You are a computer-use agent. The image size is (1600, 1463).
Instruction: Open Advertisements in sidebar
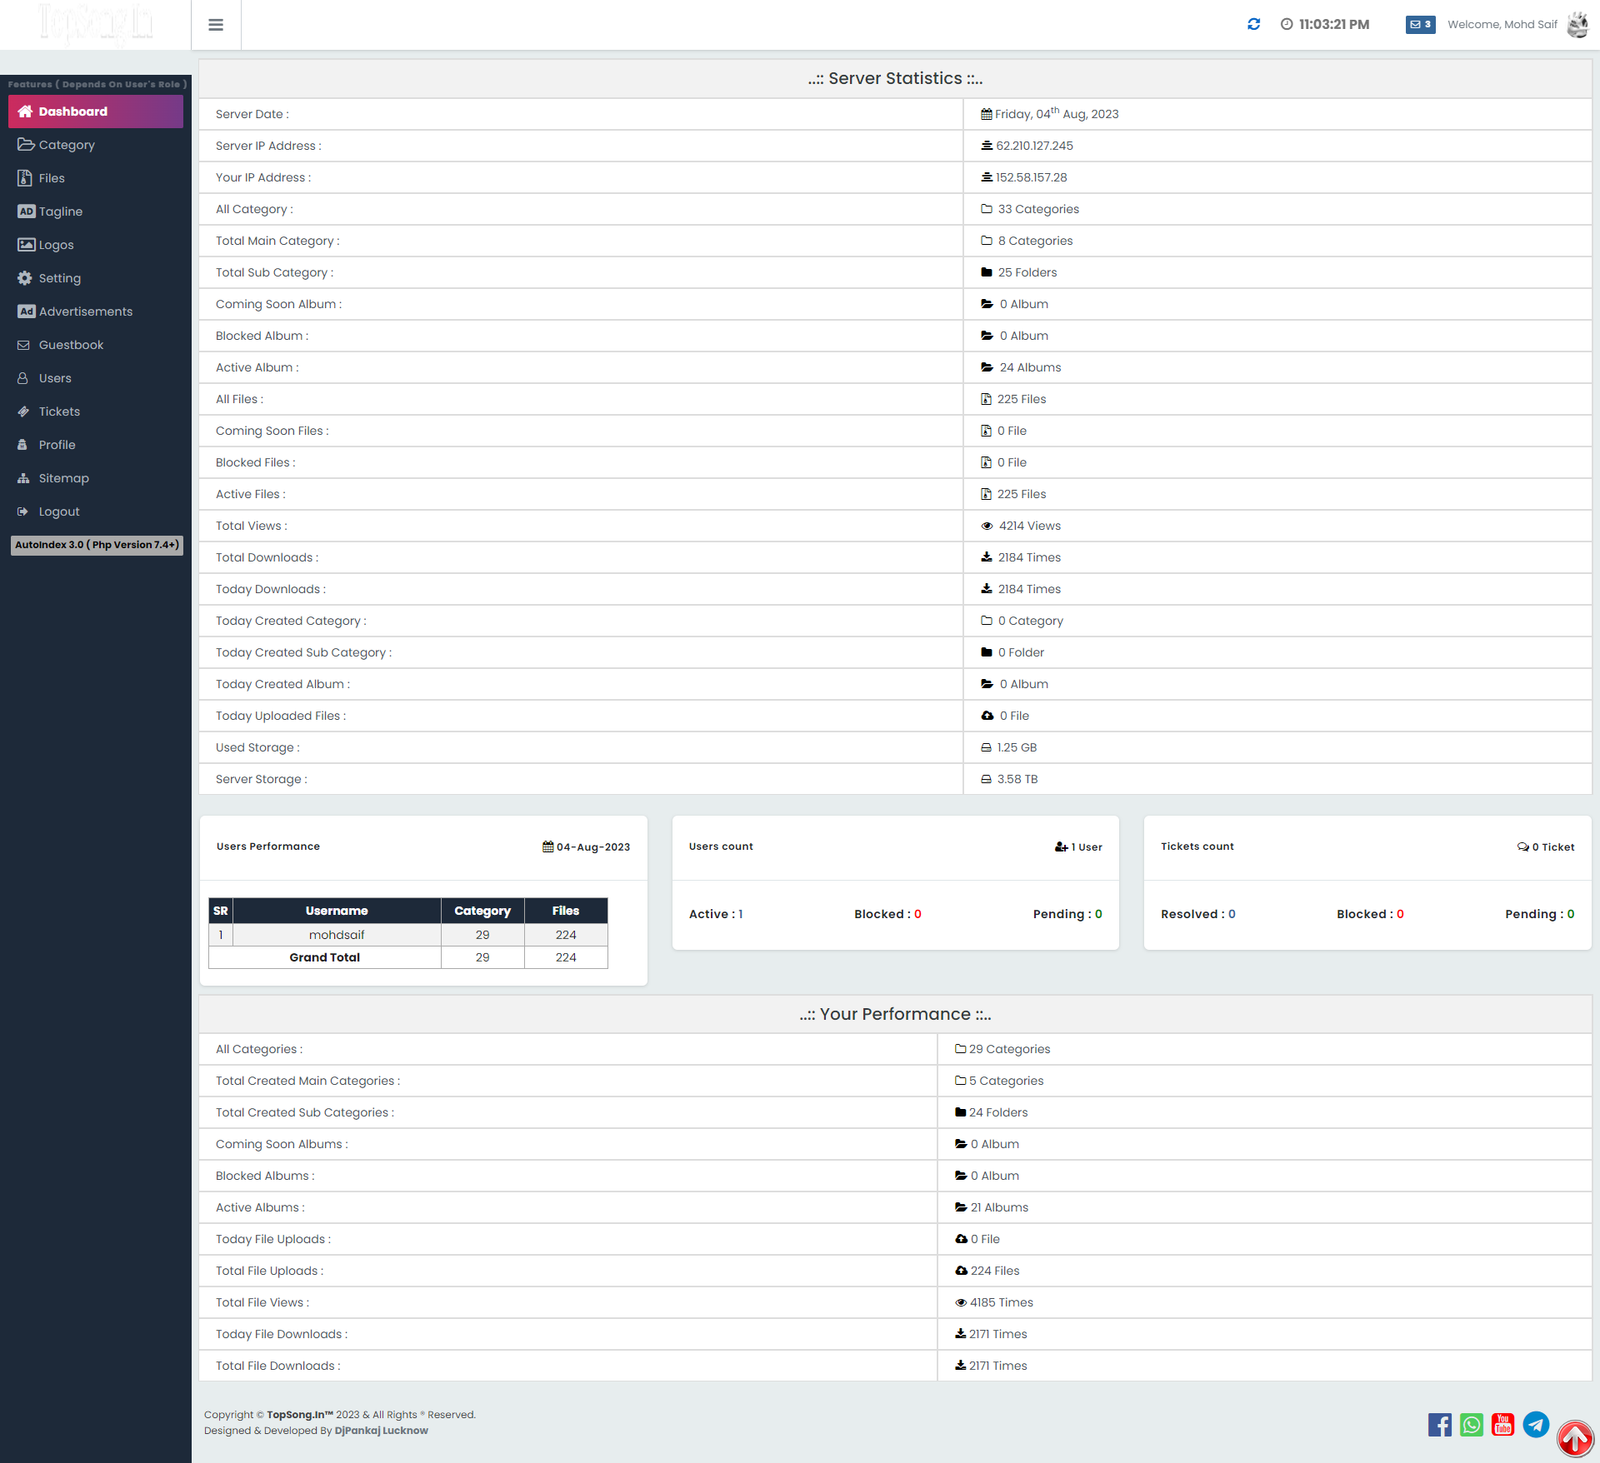pos(85,312)
